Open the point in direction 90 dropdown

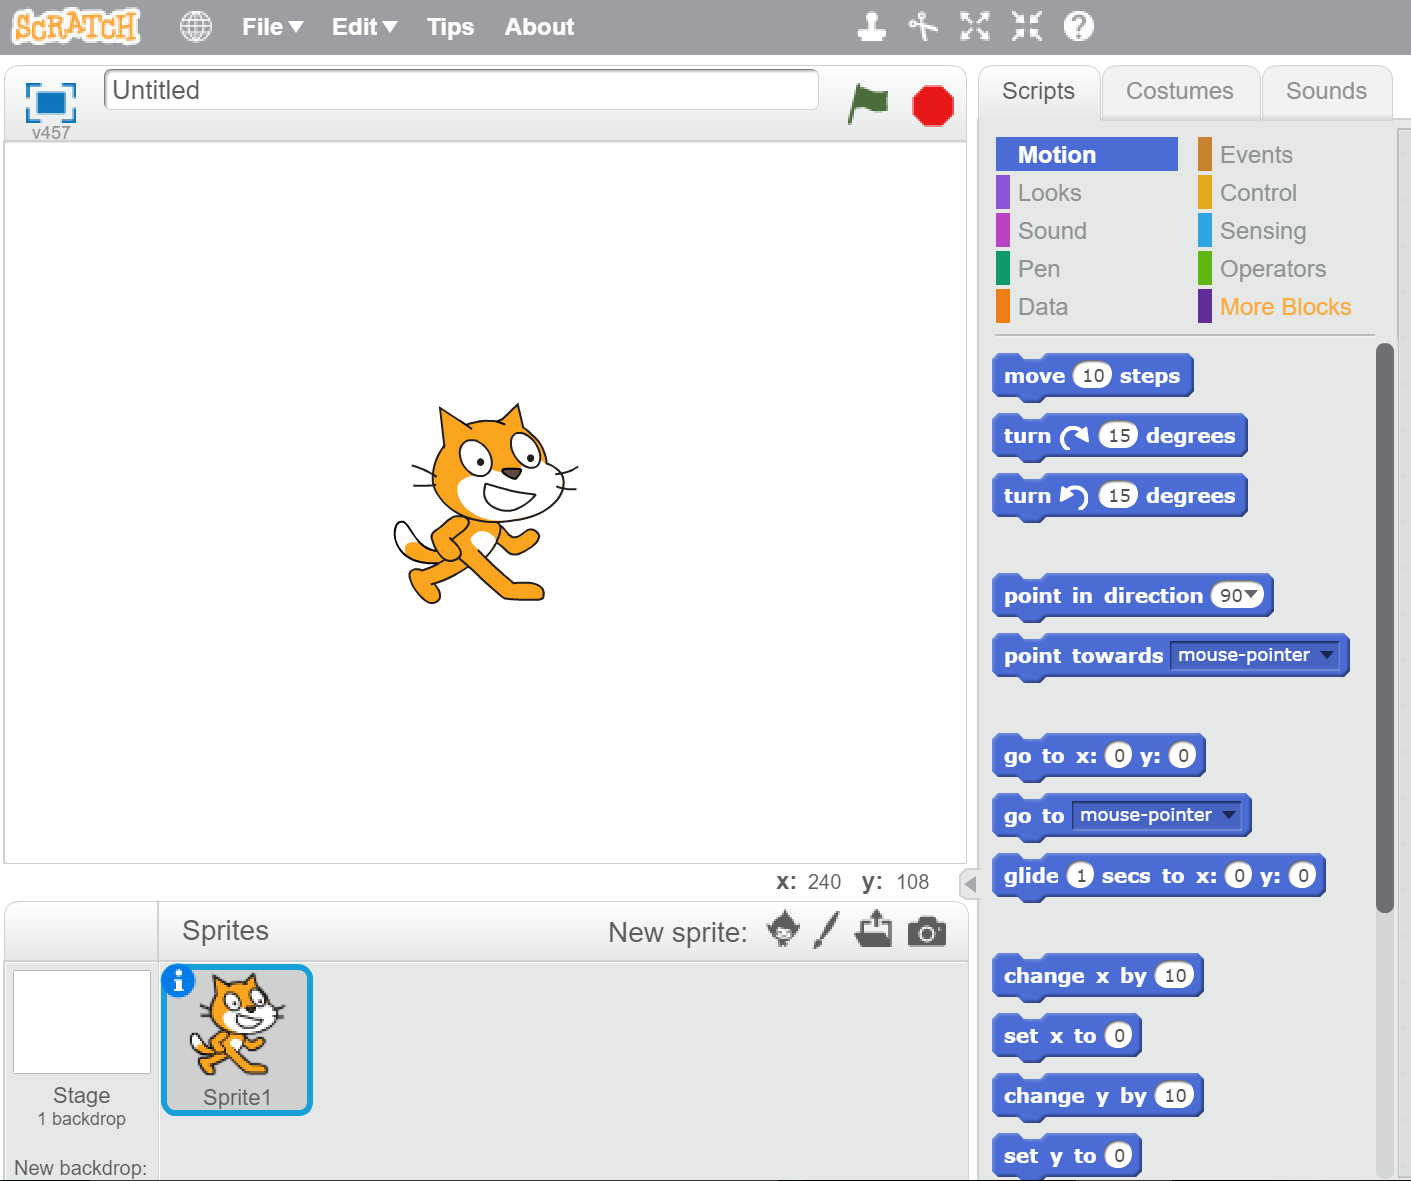point(1250,595)
